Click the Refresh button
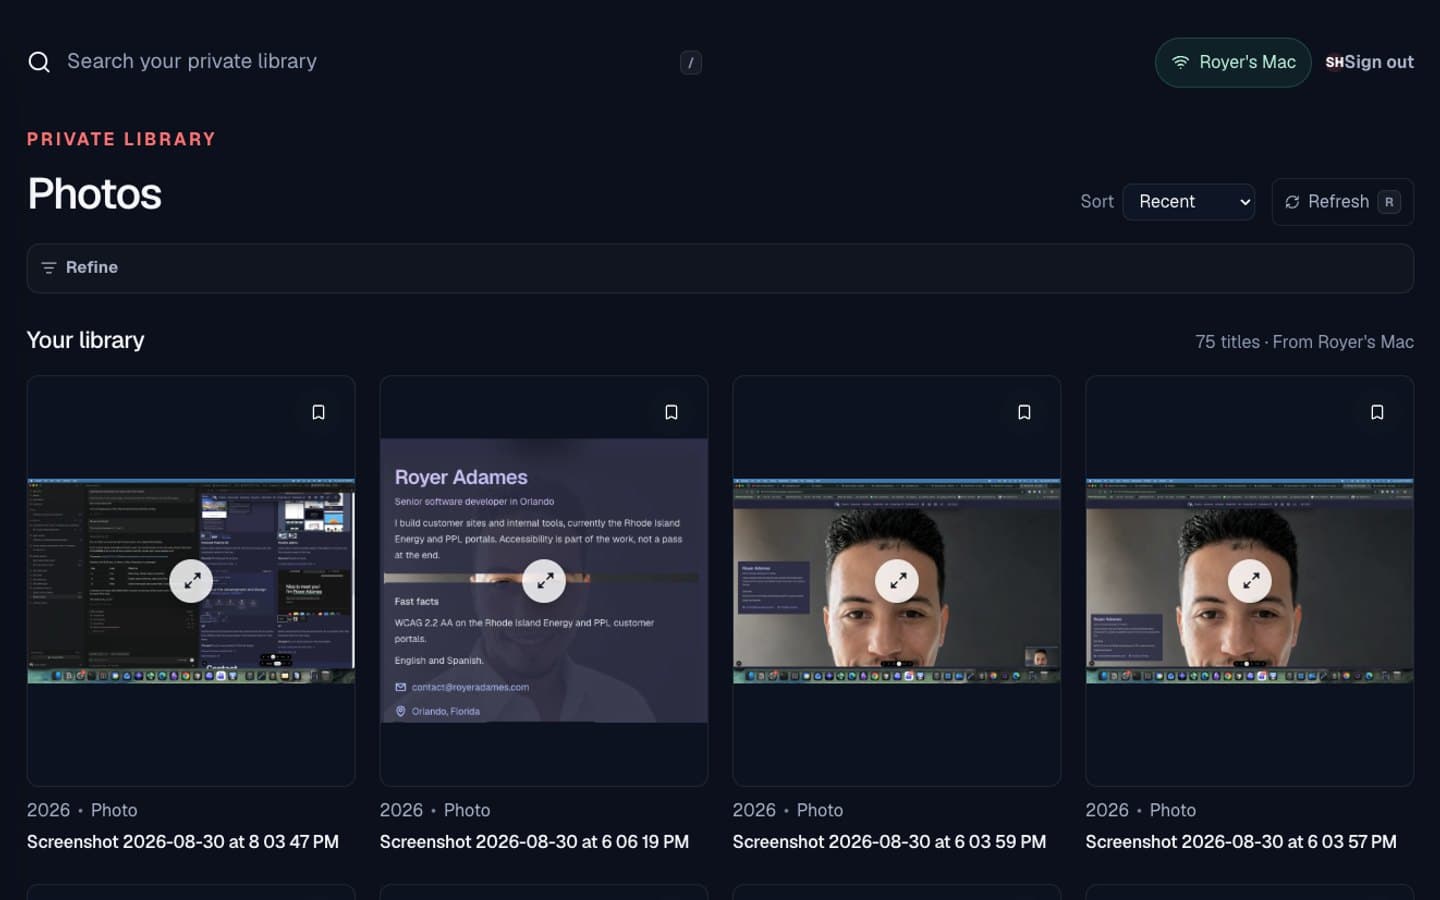This screenshot has width=1440, height=900. pyautogui.click(x=1342, y=202)
